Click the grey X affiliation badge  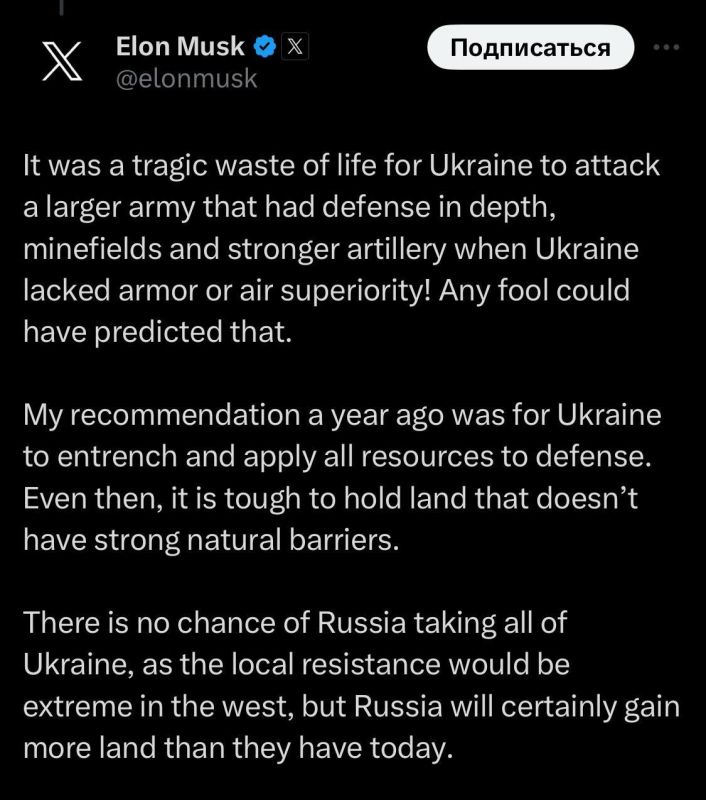295,44
